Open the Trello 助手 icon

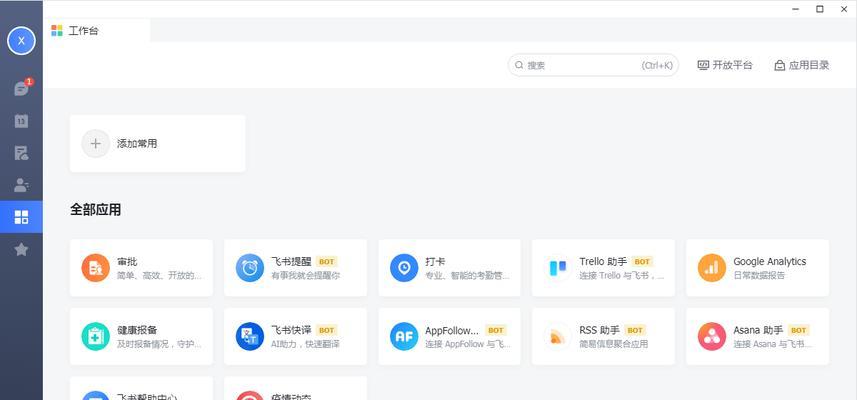(557, 268)
